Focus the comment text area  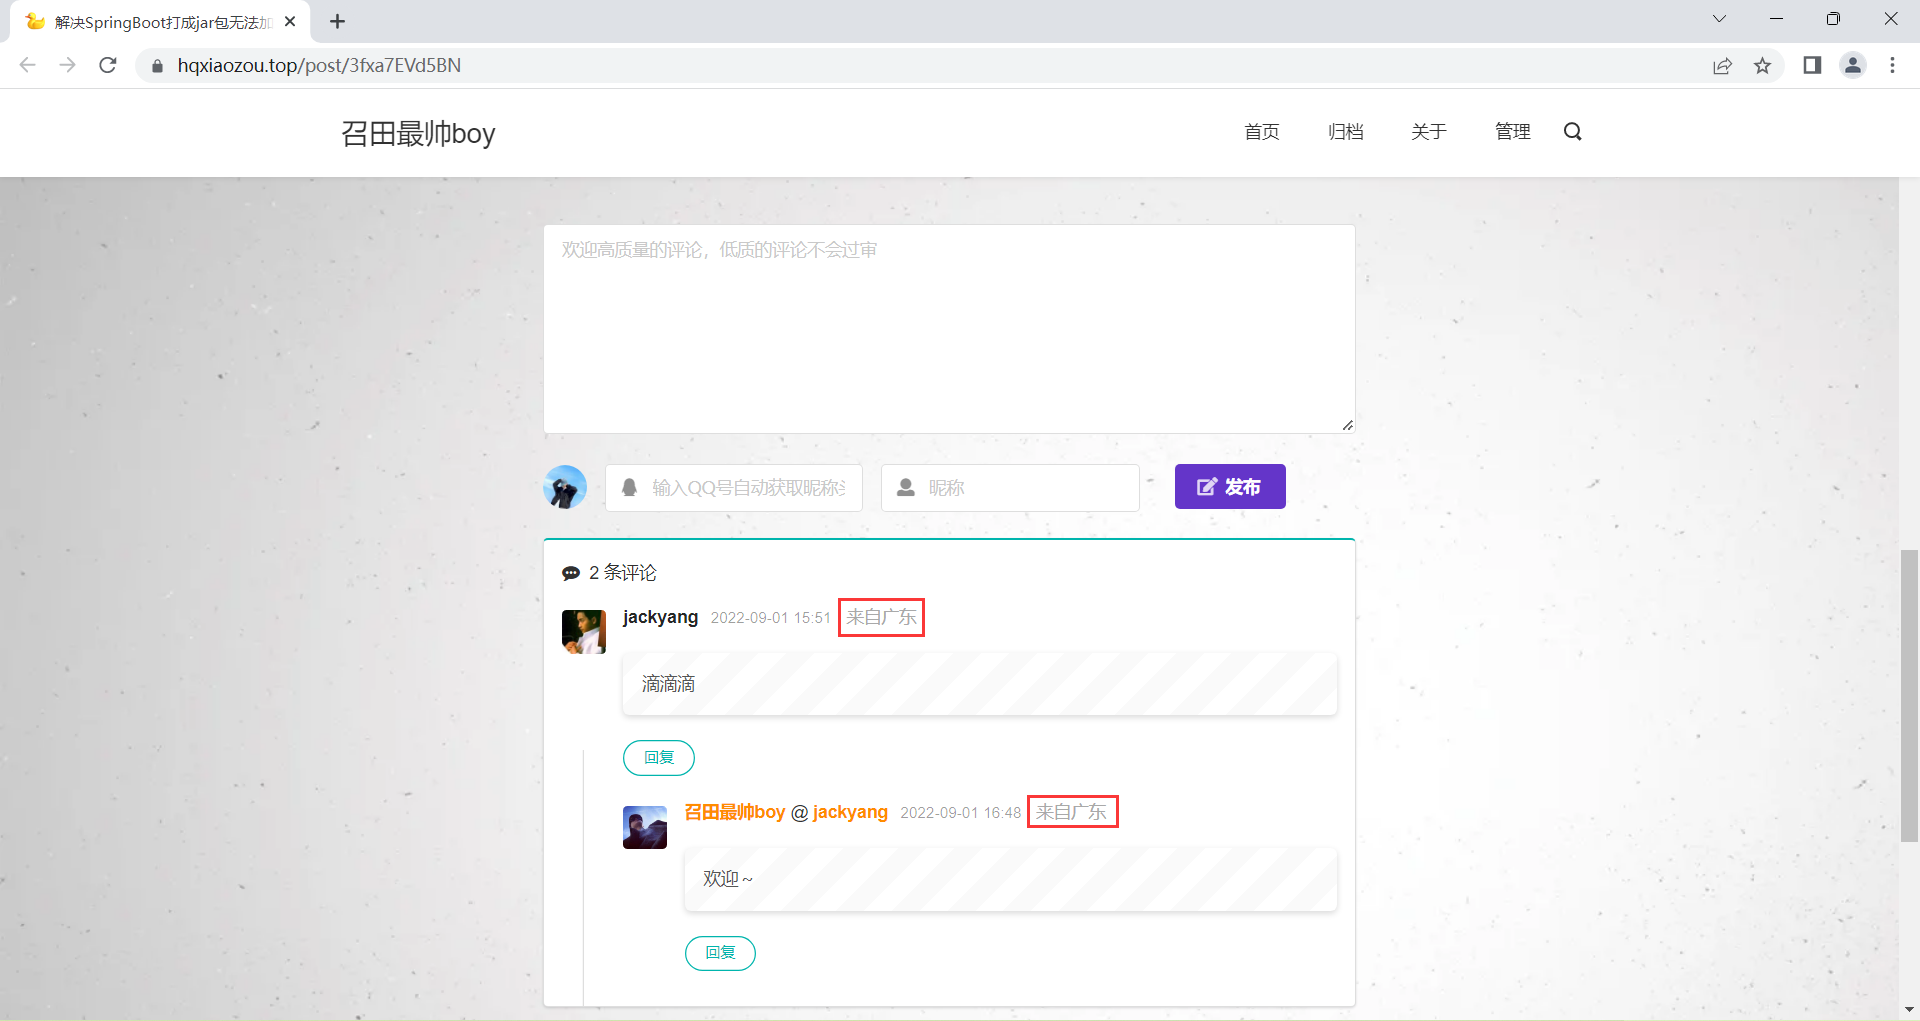(x=949, y=329)
